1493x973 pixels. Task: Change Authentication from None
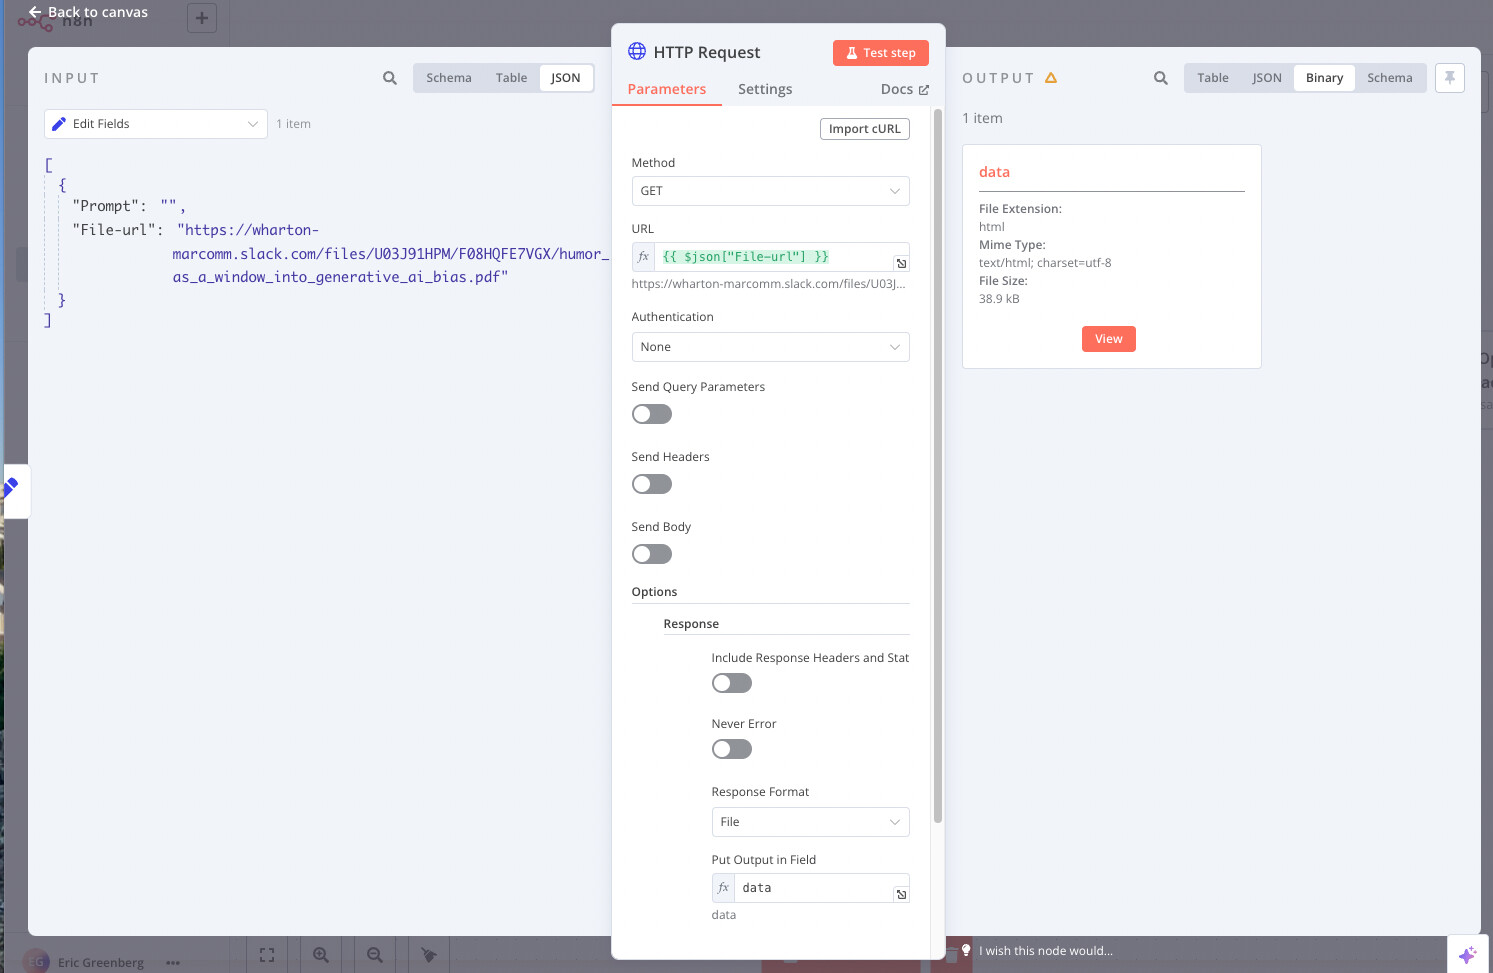click(770, 346)
